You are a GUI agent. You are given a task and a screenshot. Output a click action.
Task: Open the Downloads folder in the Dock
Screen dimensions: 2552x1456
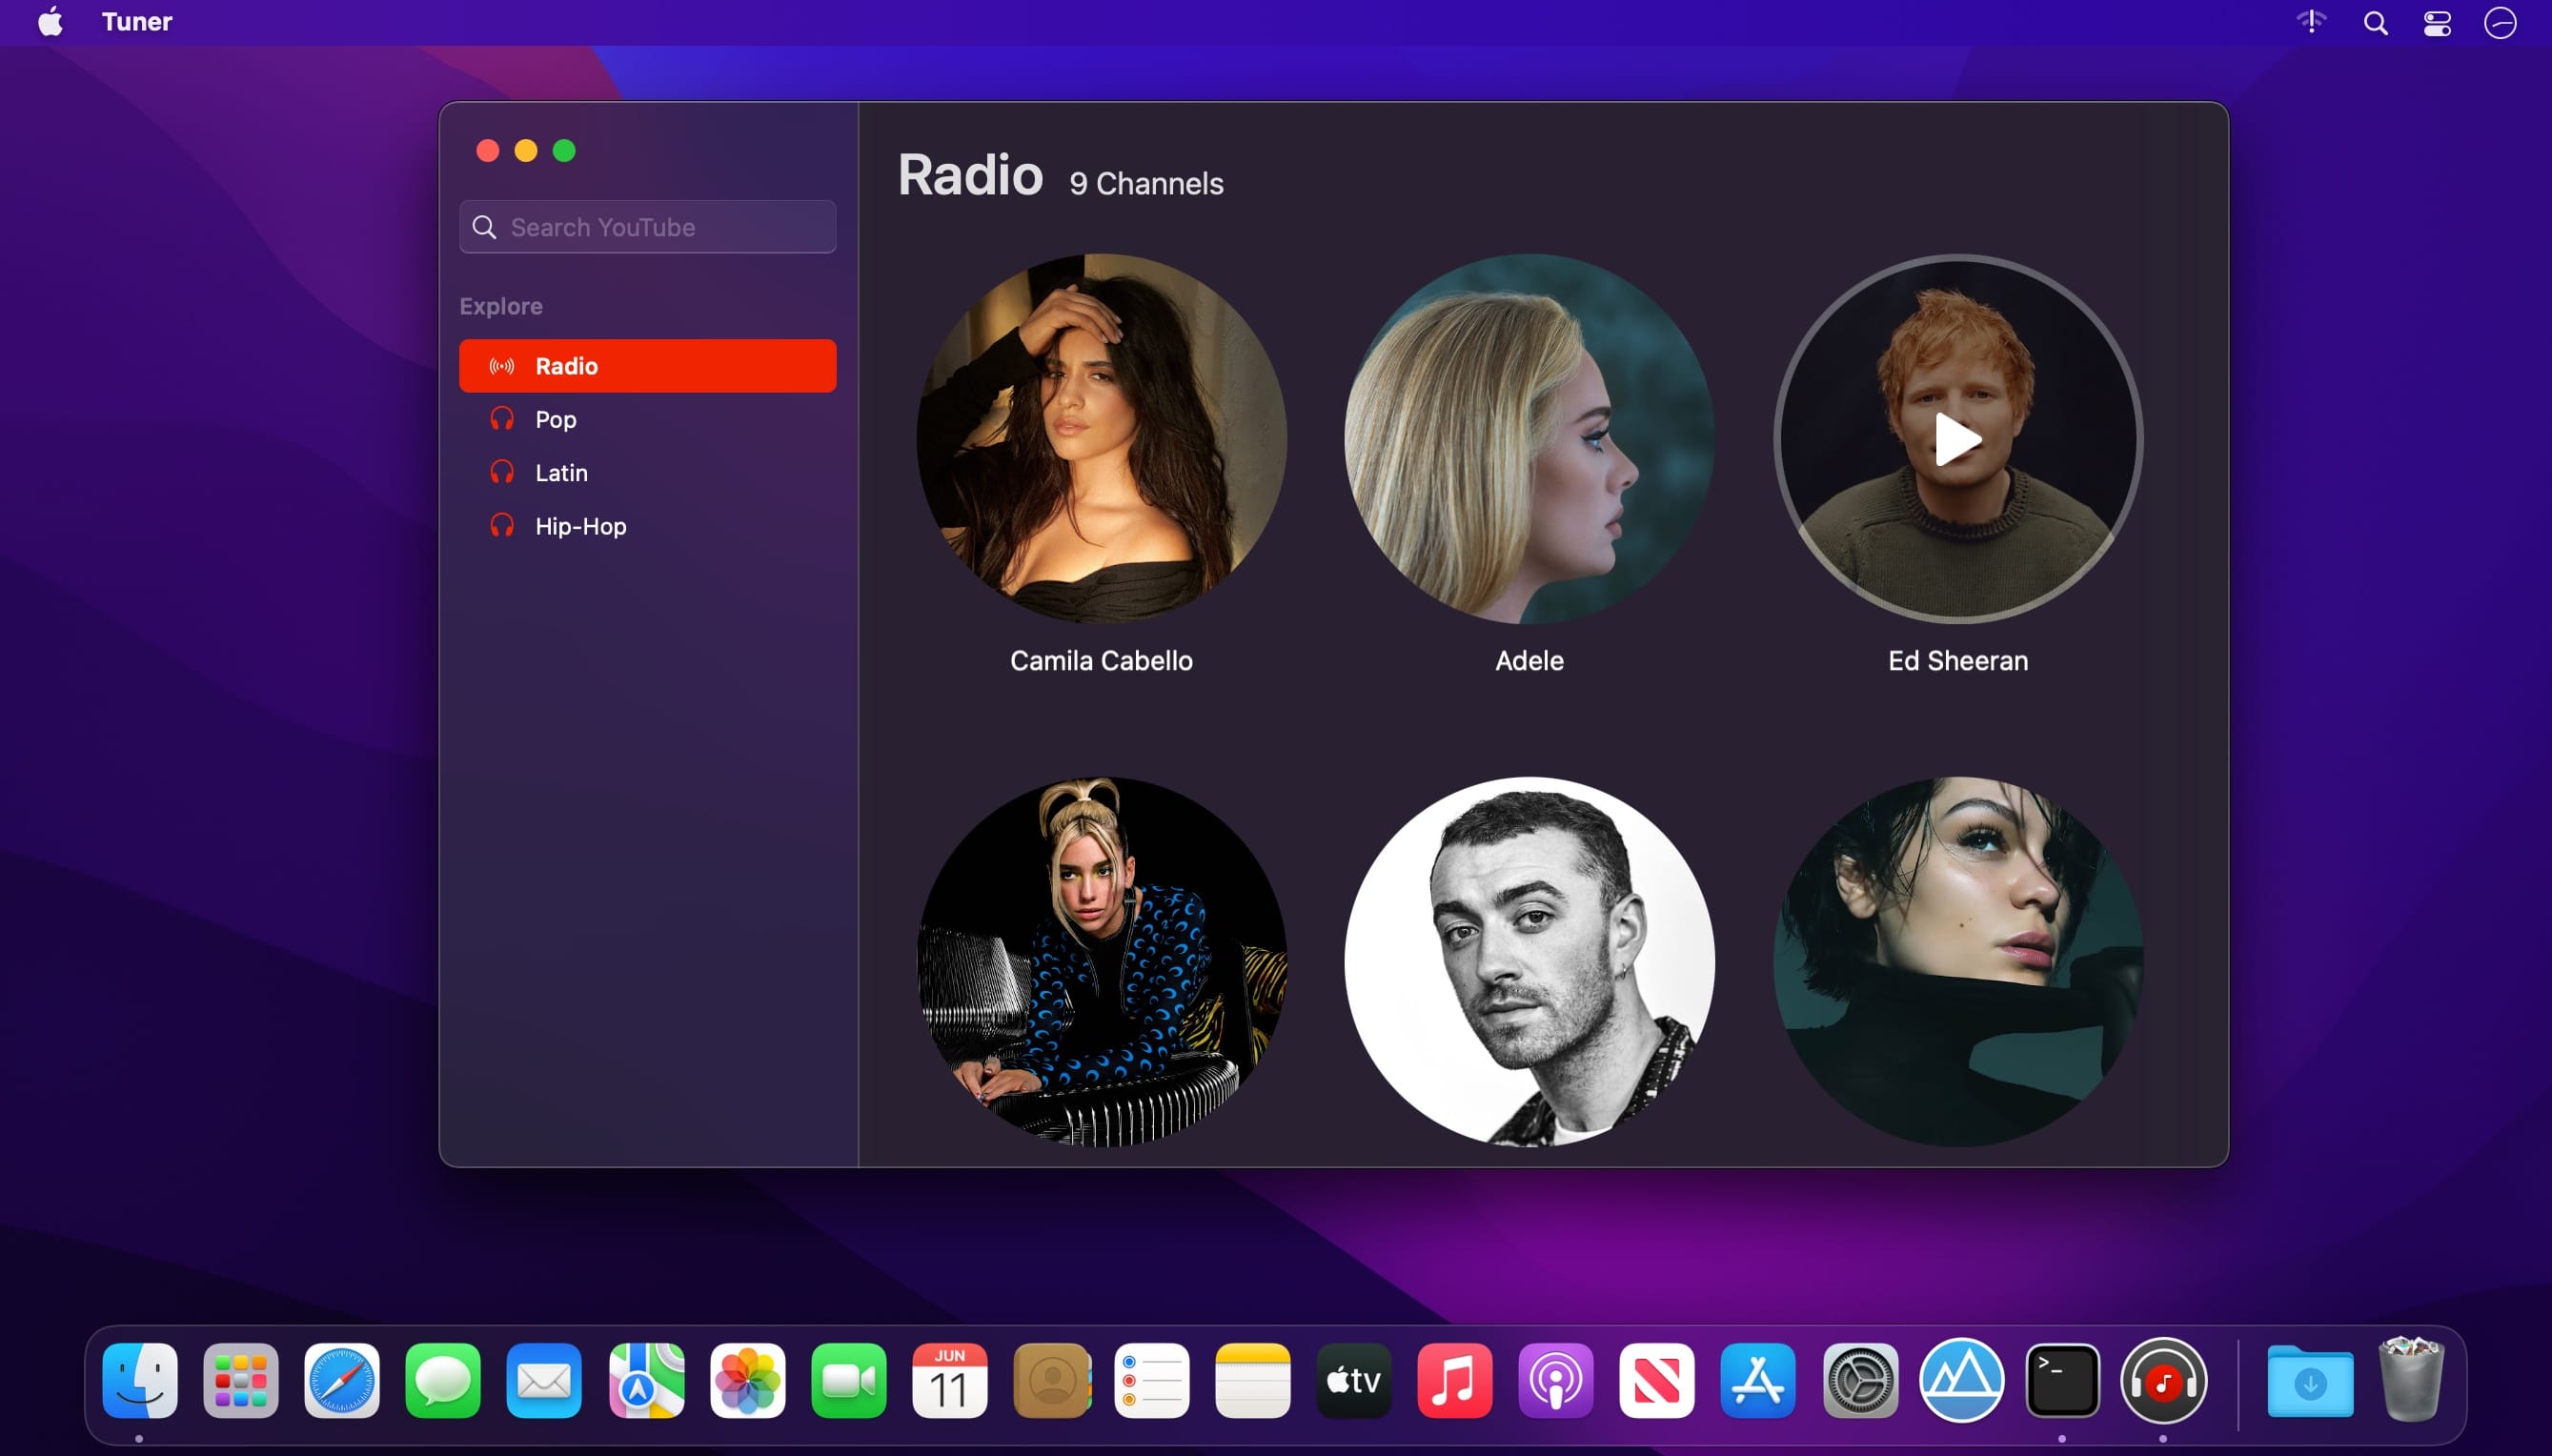click(x=2310, y=1380)
